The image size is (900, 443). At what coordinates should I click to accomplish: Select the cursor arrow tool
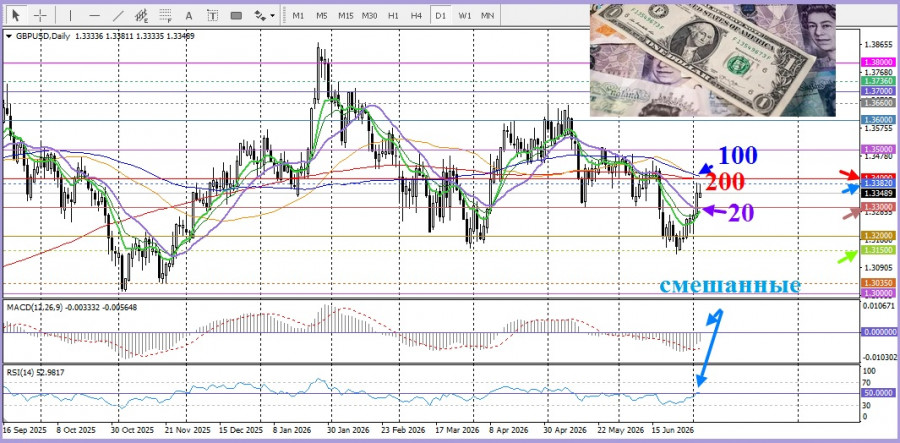tap(17, 15)
